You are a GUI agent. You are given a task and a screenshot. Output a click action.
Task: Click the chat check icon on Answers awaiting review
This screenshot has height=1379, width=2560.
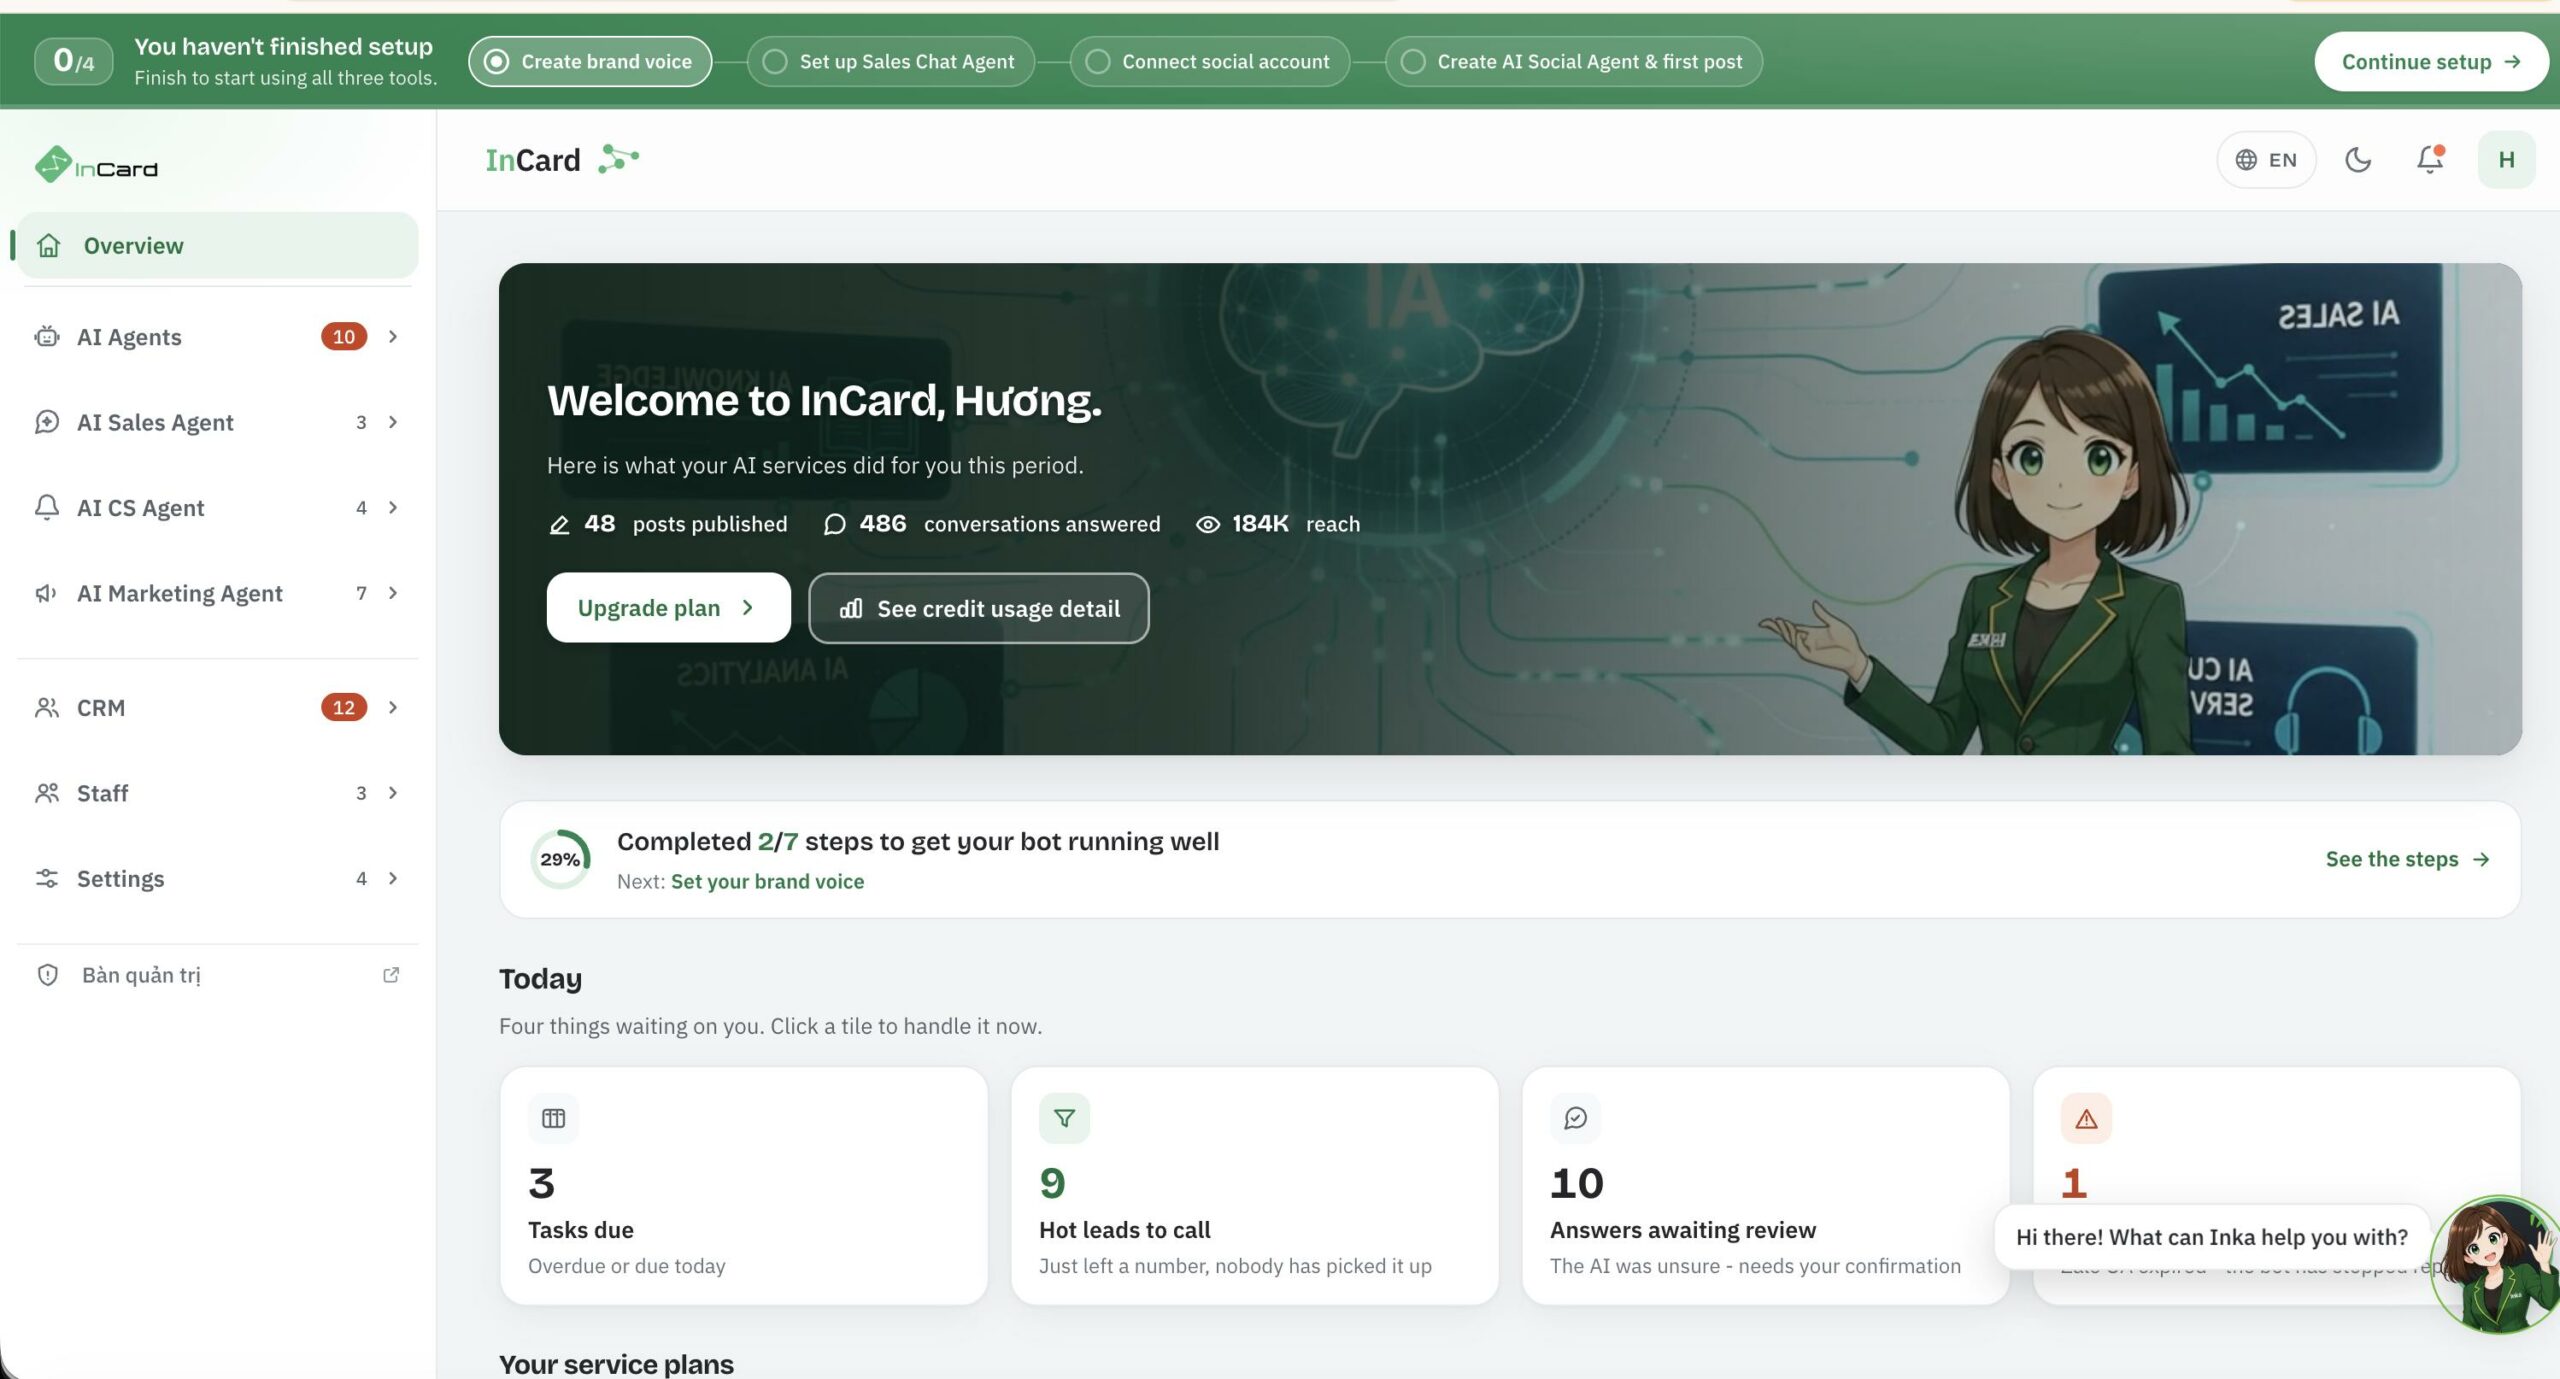pos(1575,1118)
